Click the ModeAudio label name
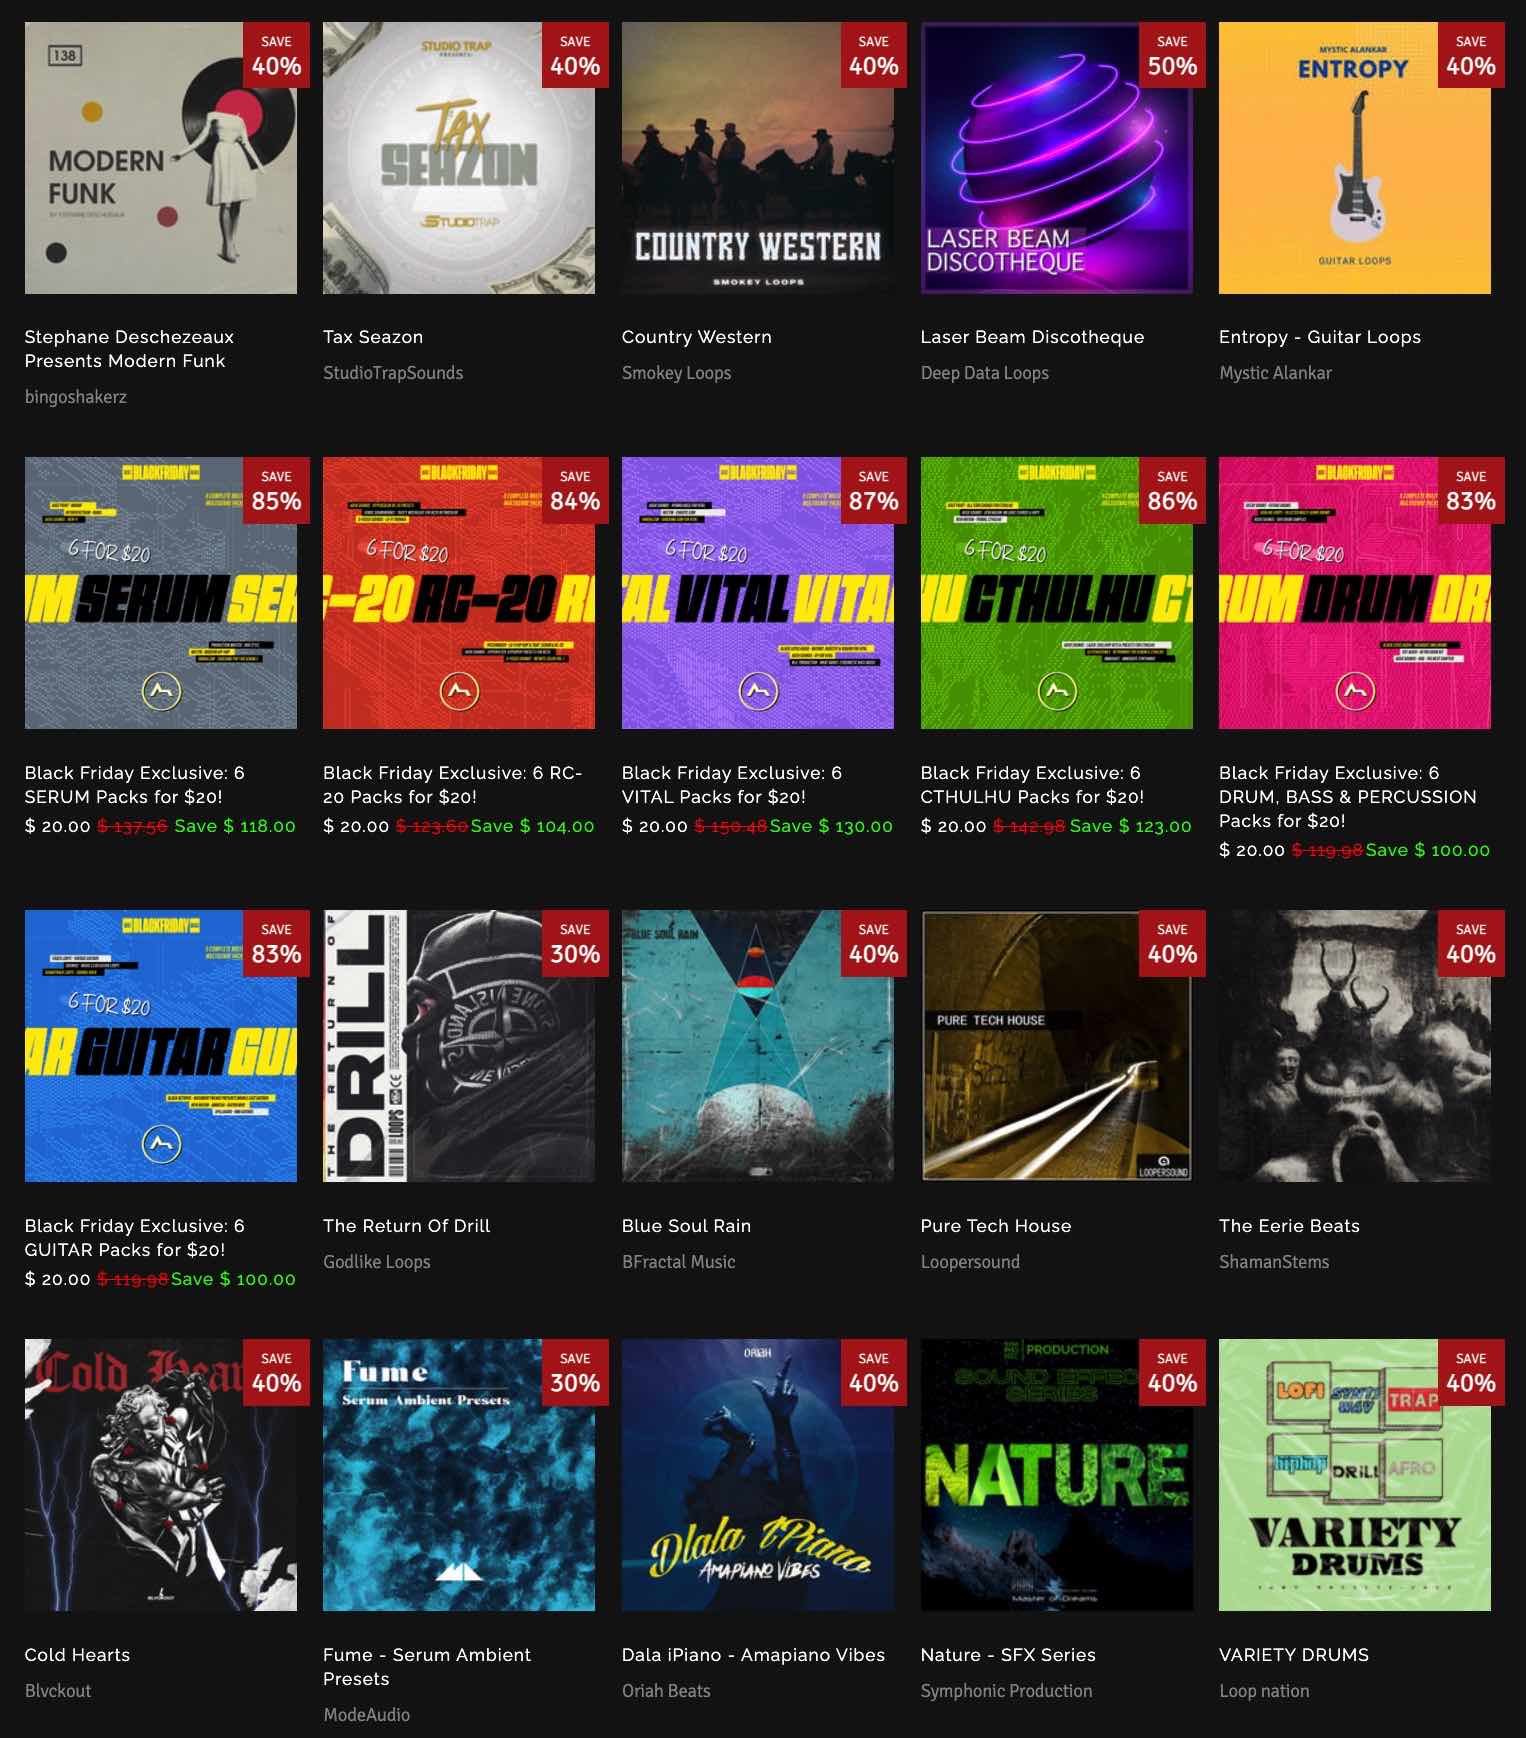 pyautogui.click(x=367, y=1715)
